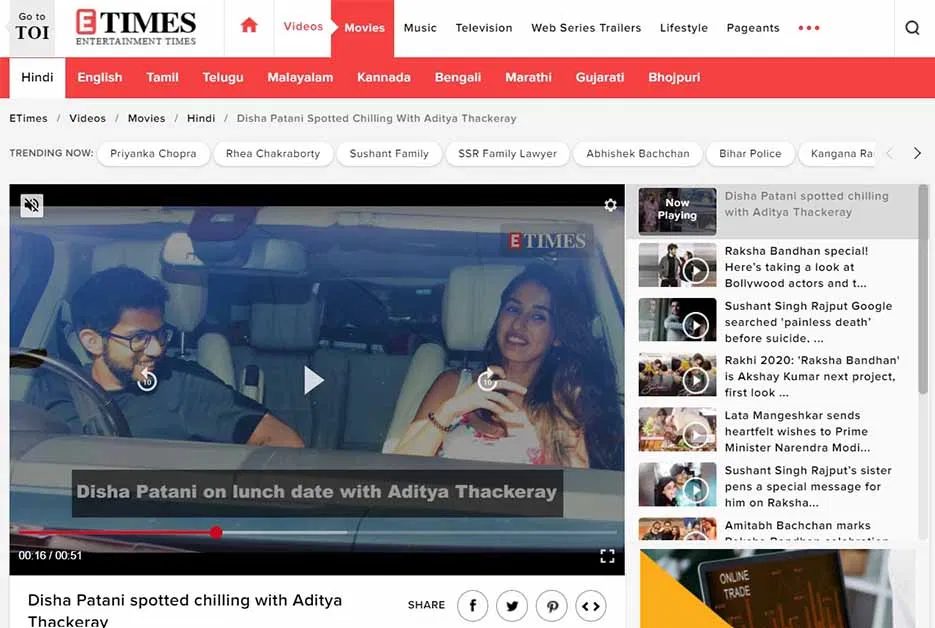Click the red progress handle on seek bar

coord(216,532)
